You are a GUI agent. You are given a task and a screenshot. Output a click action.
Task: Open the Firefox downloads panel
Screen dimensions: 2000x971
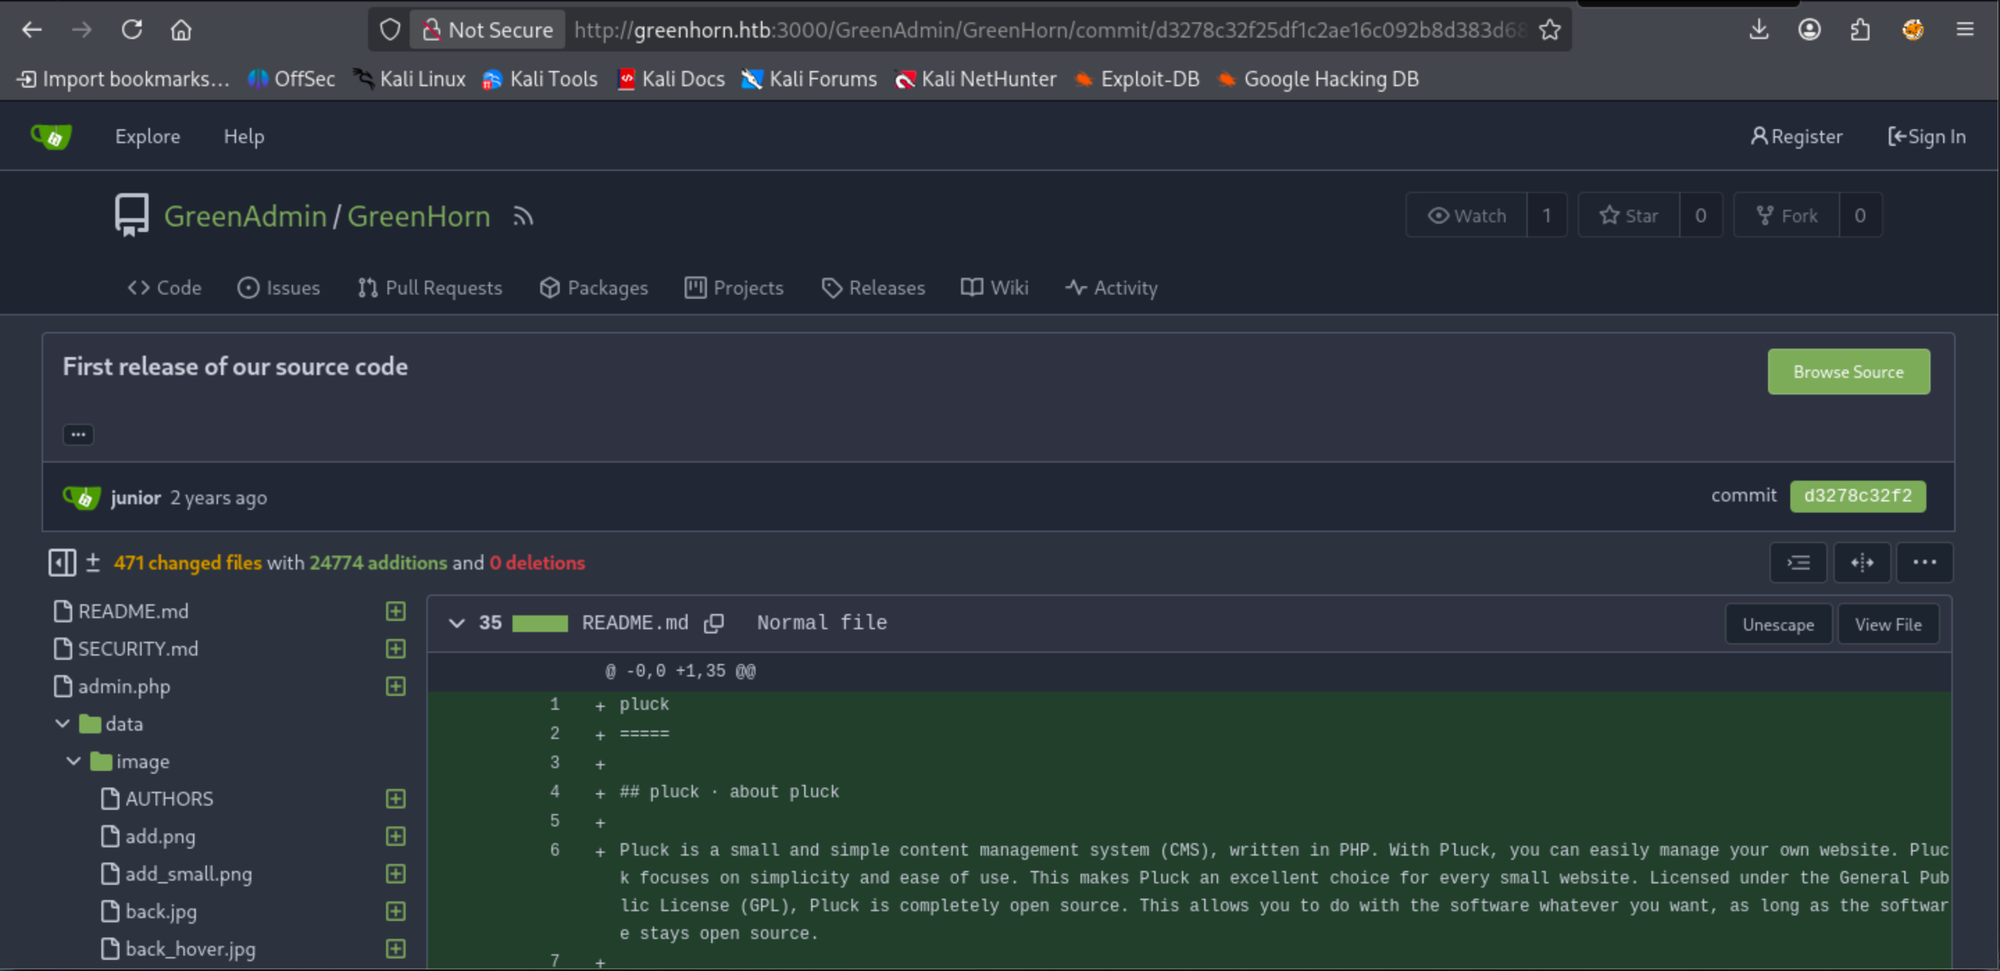1759,30
